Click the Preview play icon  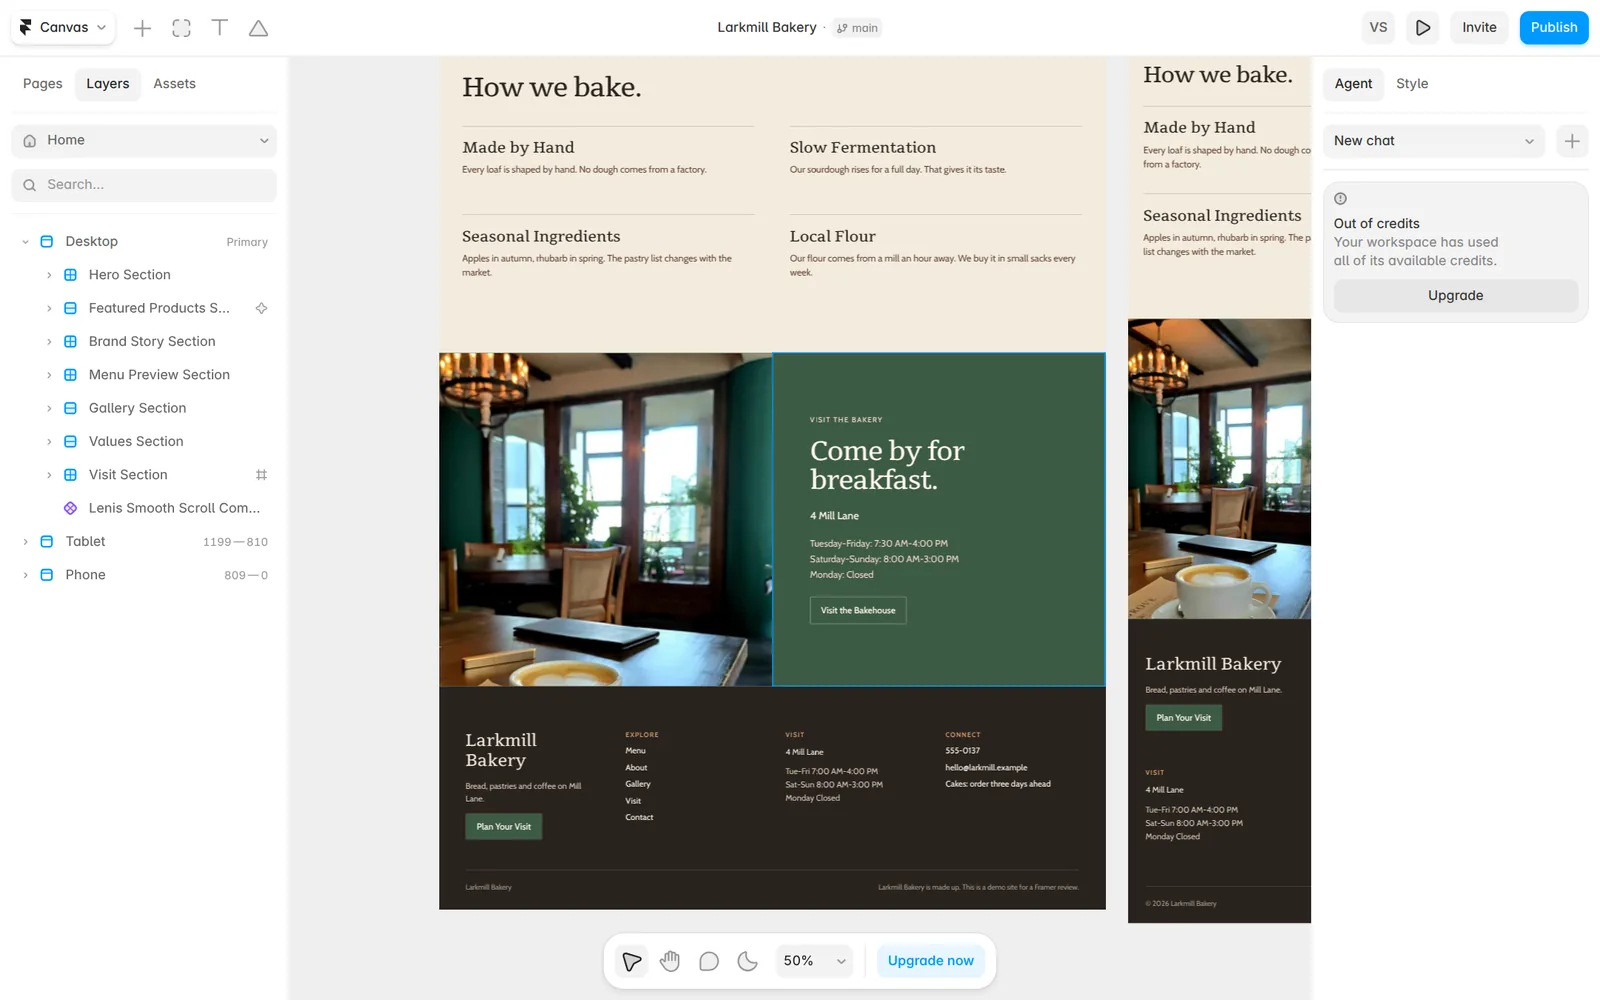[x=1422, y=28]
